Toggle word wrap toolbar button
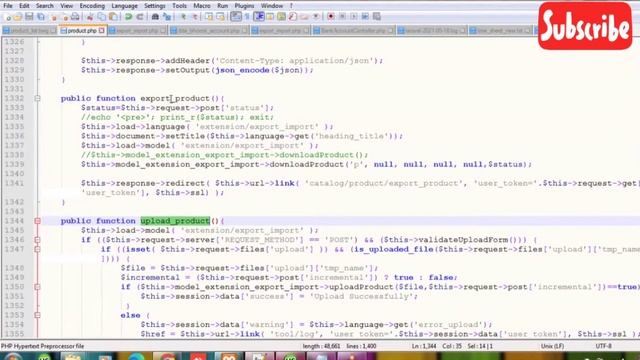The image size is (640, 360). [x=236, y=17]
